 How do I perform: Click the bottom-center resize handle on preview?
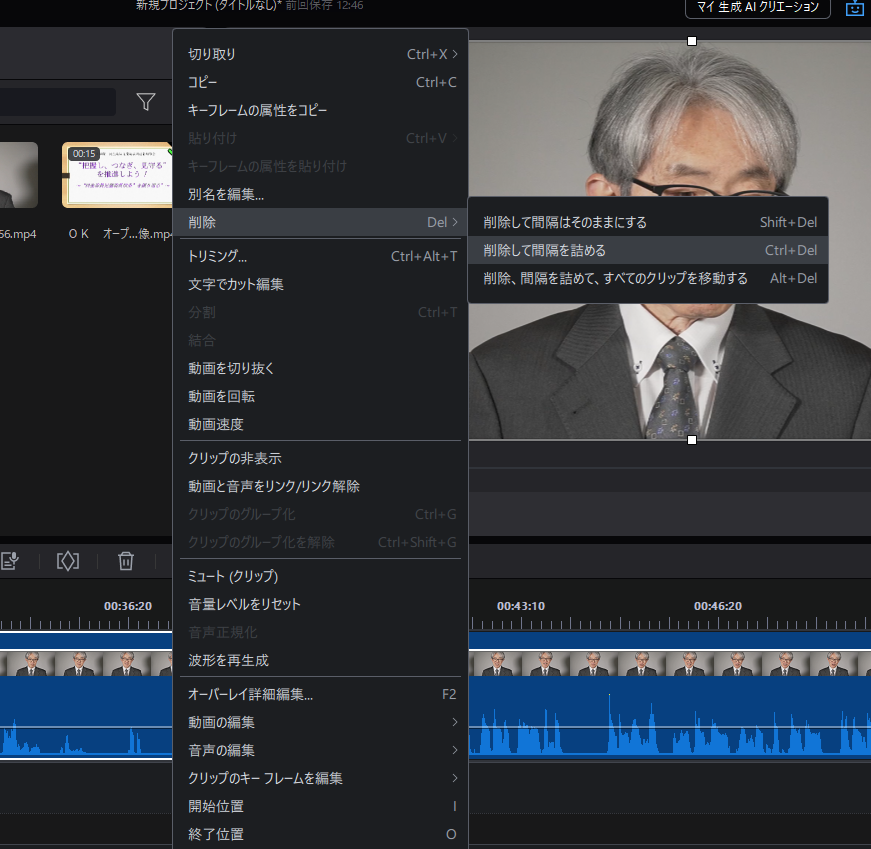(691, 440)
